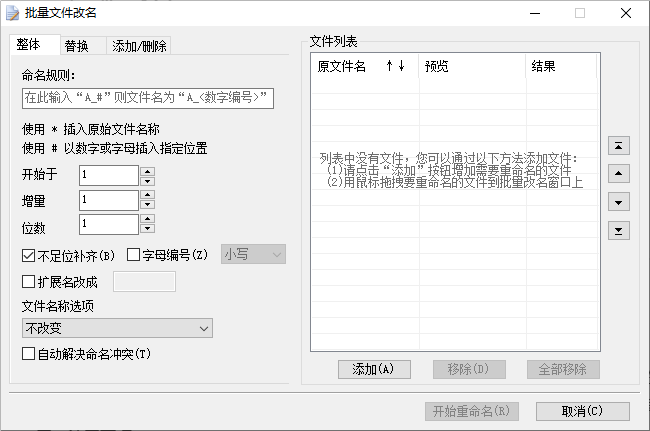650x431 pixels.
Task: Move selected file to bottom of list
Action: [x=618, y=230]
